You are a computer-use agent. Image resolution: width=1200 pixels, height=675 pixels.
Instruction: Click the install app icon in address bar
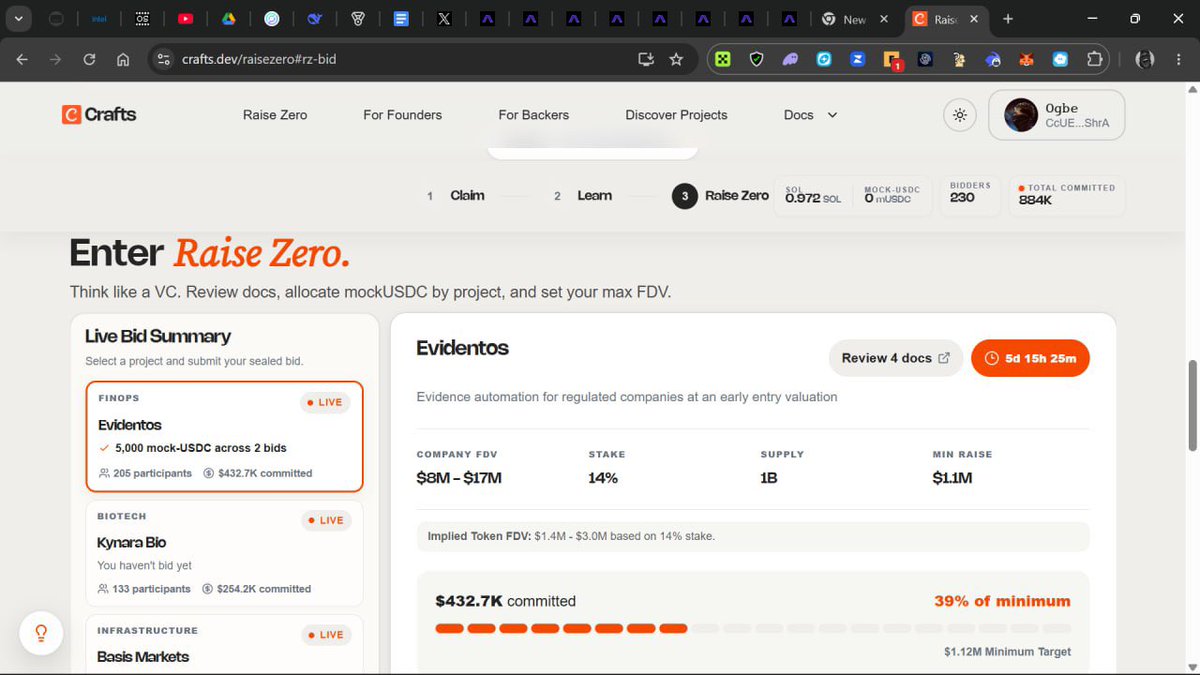[x=646, y=59]
